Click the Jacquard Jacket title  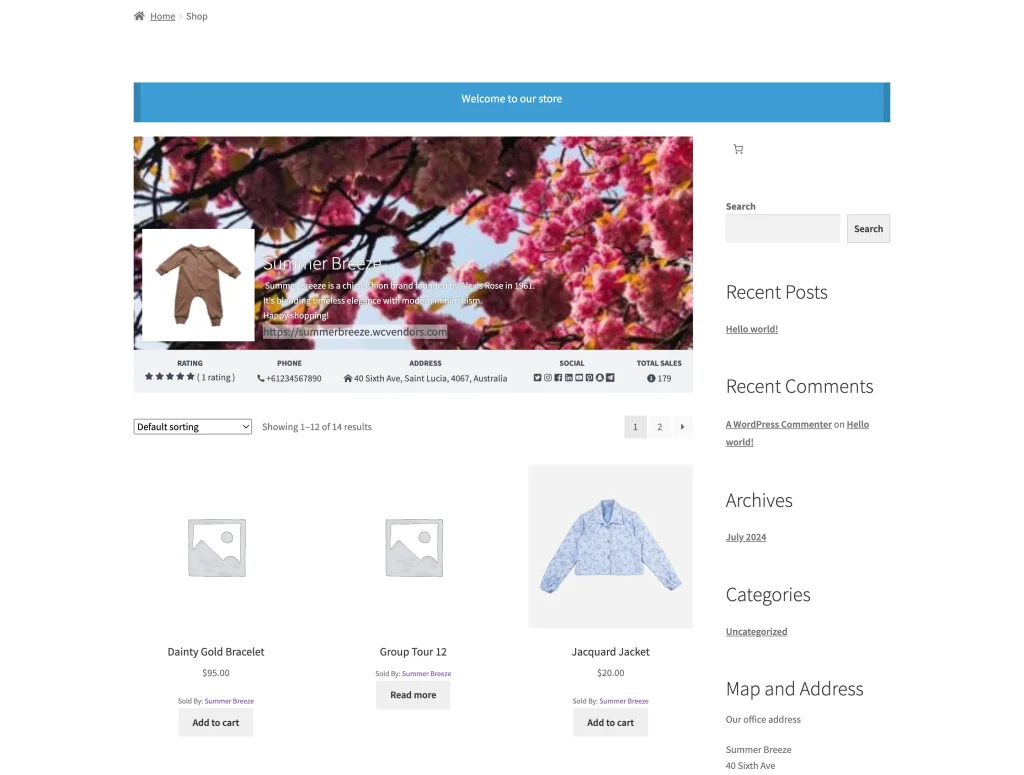pos(611,652)
